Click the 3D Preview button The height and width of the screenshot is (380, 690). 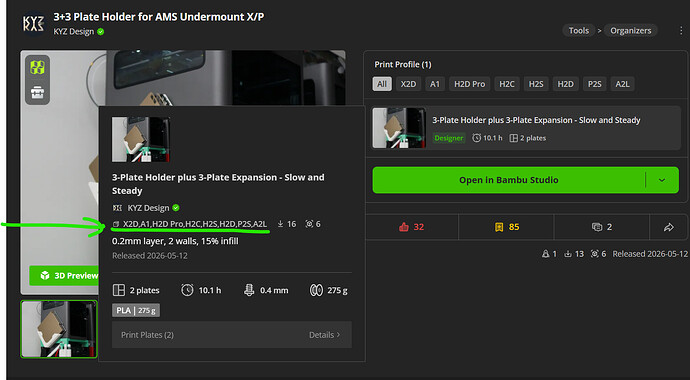64,275
